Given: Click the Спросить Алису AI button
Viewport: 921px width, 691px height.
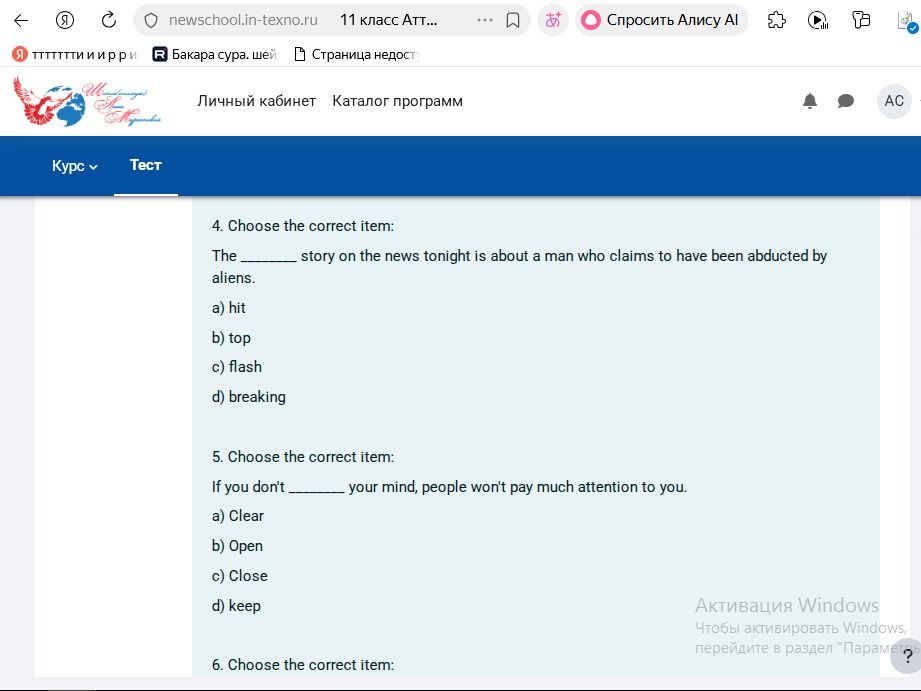Looking at the screenshot, I should click(661, 21).
